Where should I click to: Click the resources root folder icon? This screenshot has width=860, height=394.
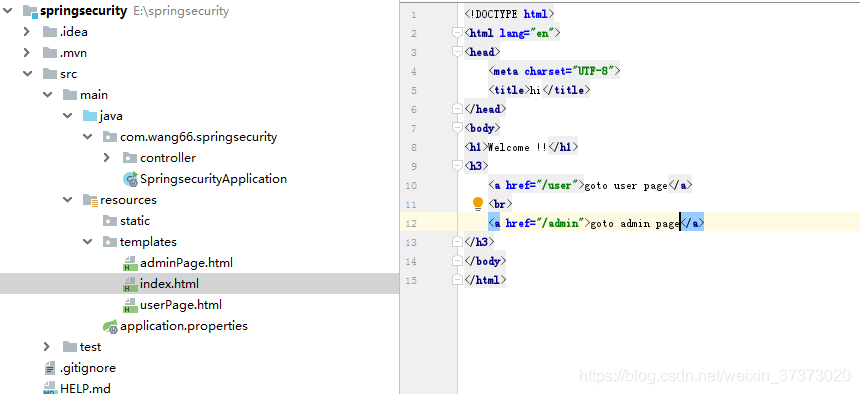(x=90, y=200)
